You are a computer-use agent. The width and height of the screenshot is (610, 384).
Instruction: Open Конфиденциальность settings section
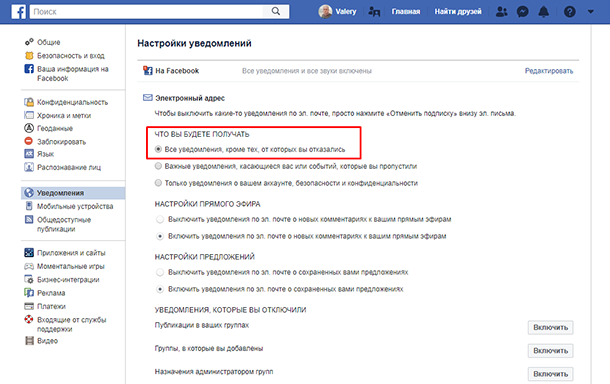click(x=72, y=102)
